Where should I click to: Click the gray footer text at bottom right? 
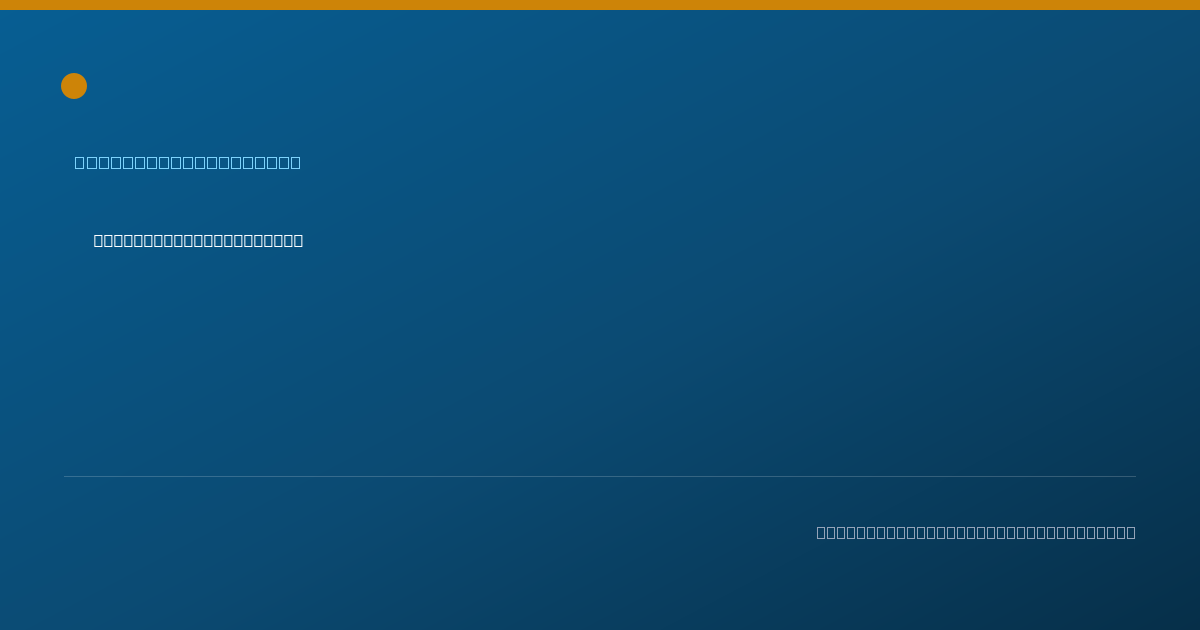pyautogui.click(x=976, y=532)
